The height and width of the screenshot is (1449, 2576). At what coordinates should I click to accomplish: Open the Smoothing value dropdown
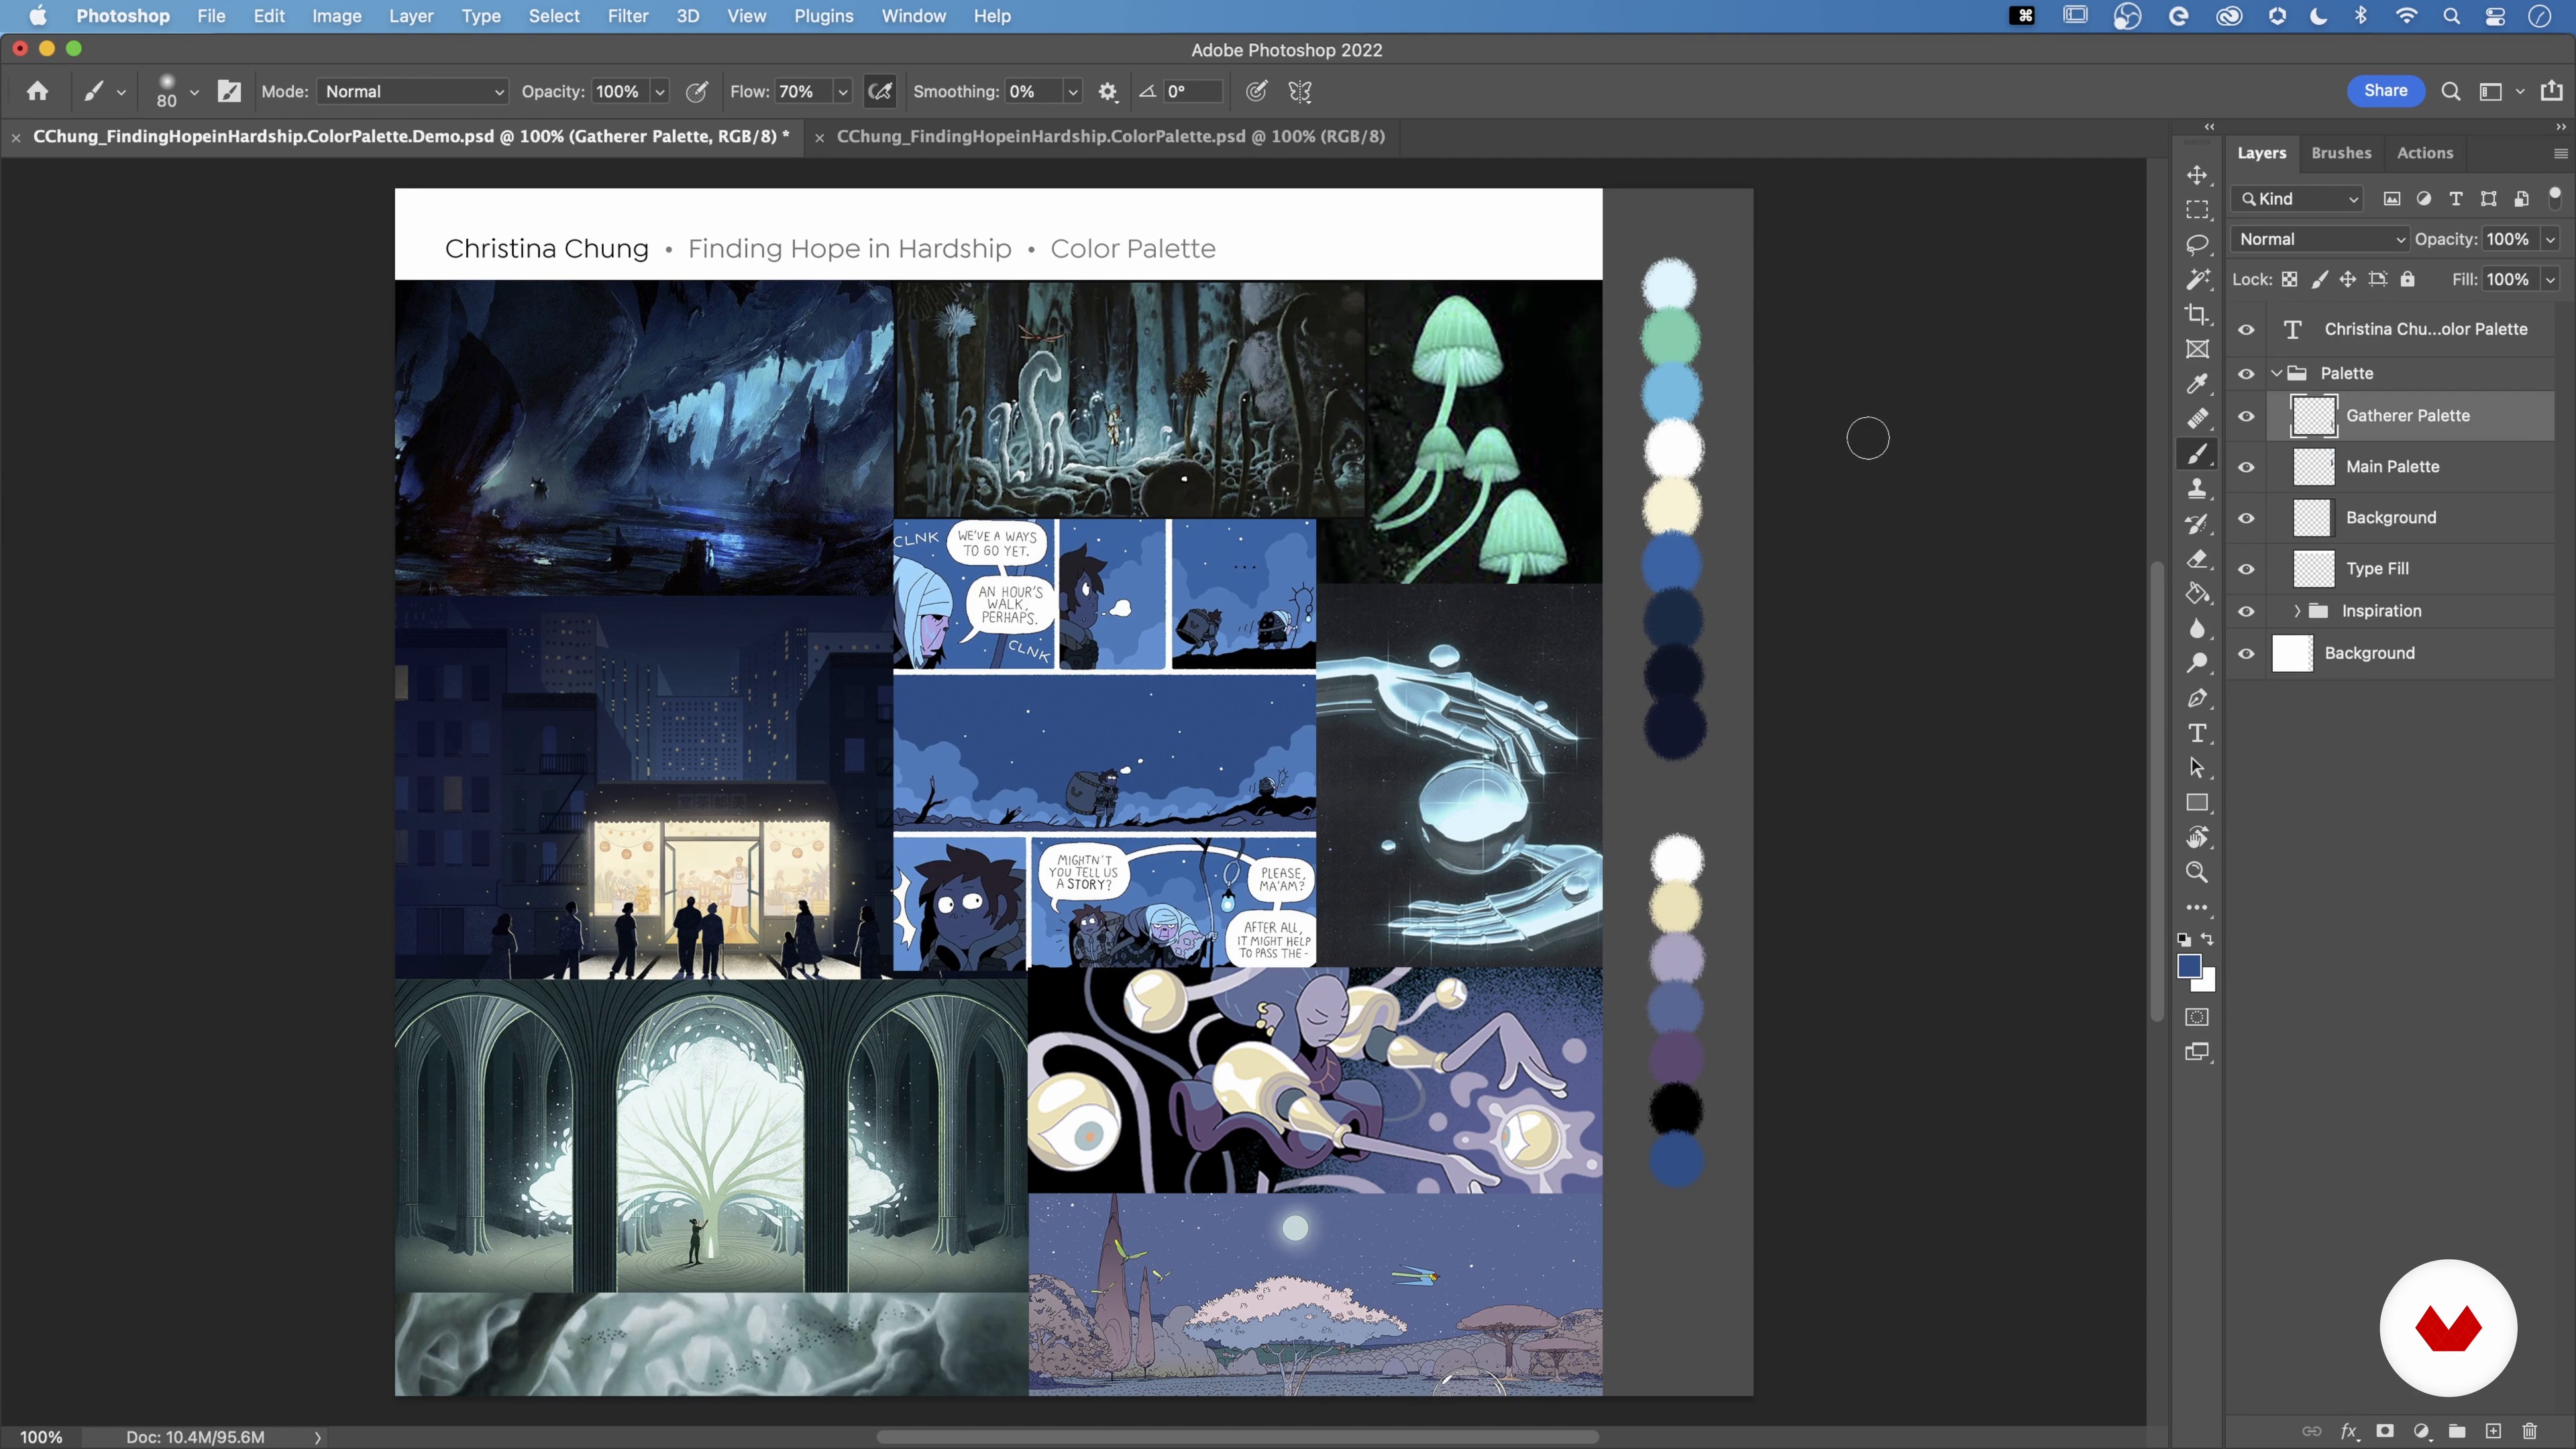click(1073, 91)
